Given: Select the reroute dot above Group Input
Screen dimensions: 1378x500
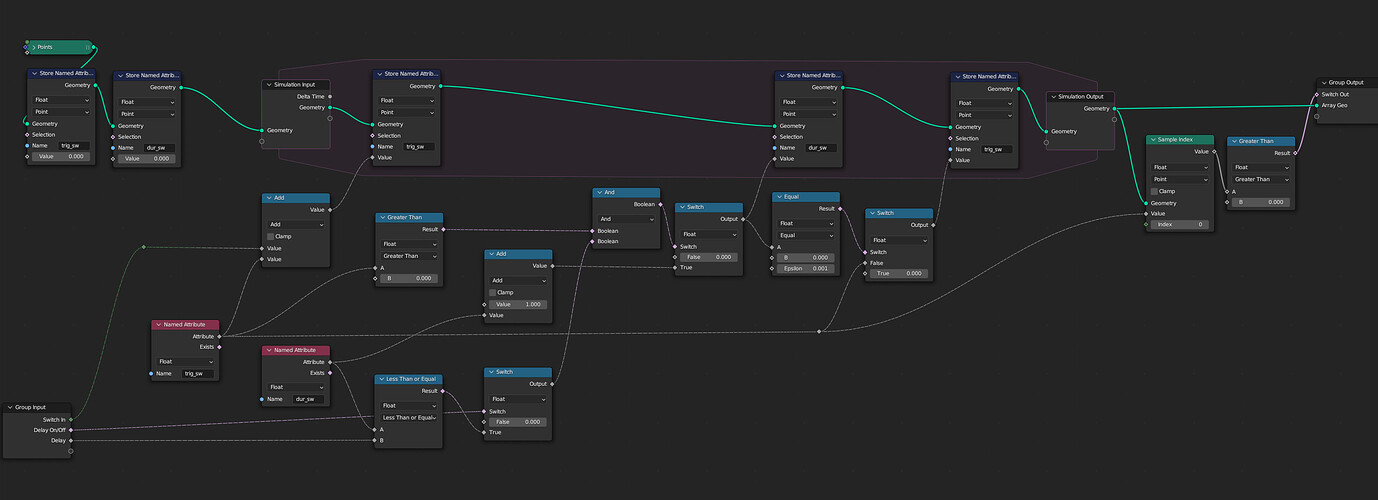Looking at the screenshot, I should [x=144, y=246].
